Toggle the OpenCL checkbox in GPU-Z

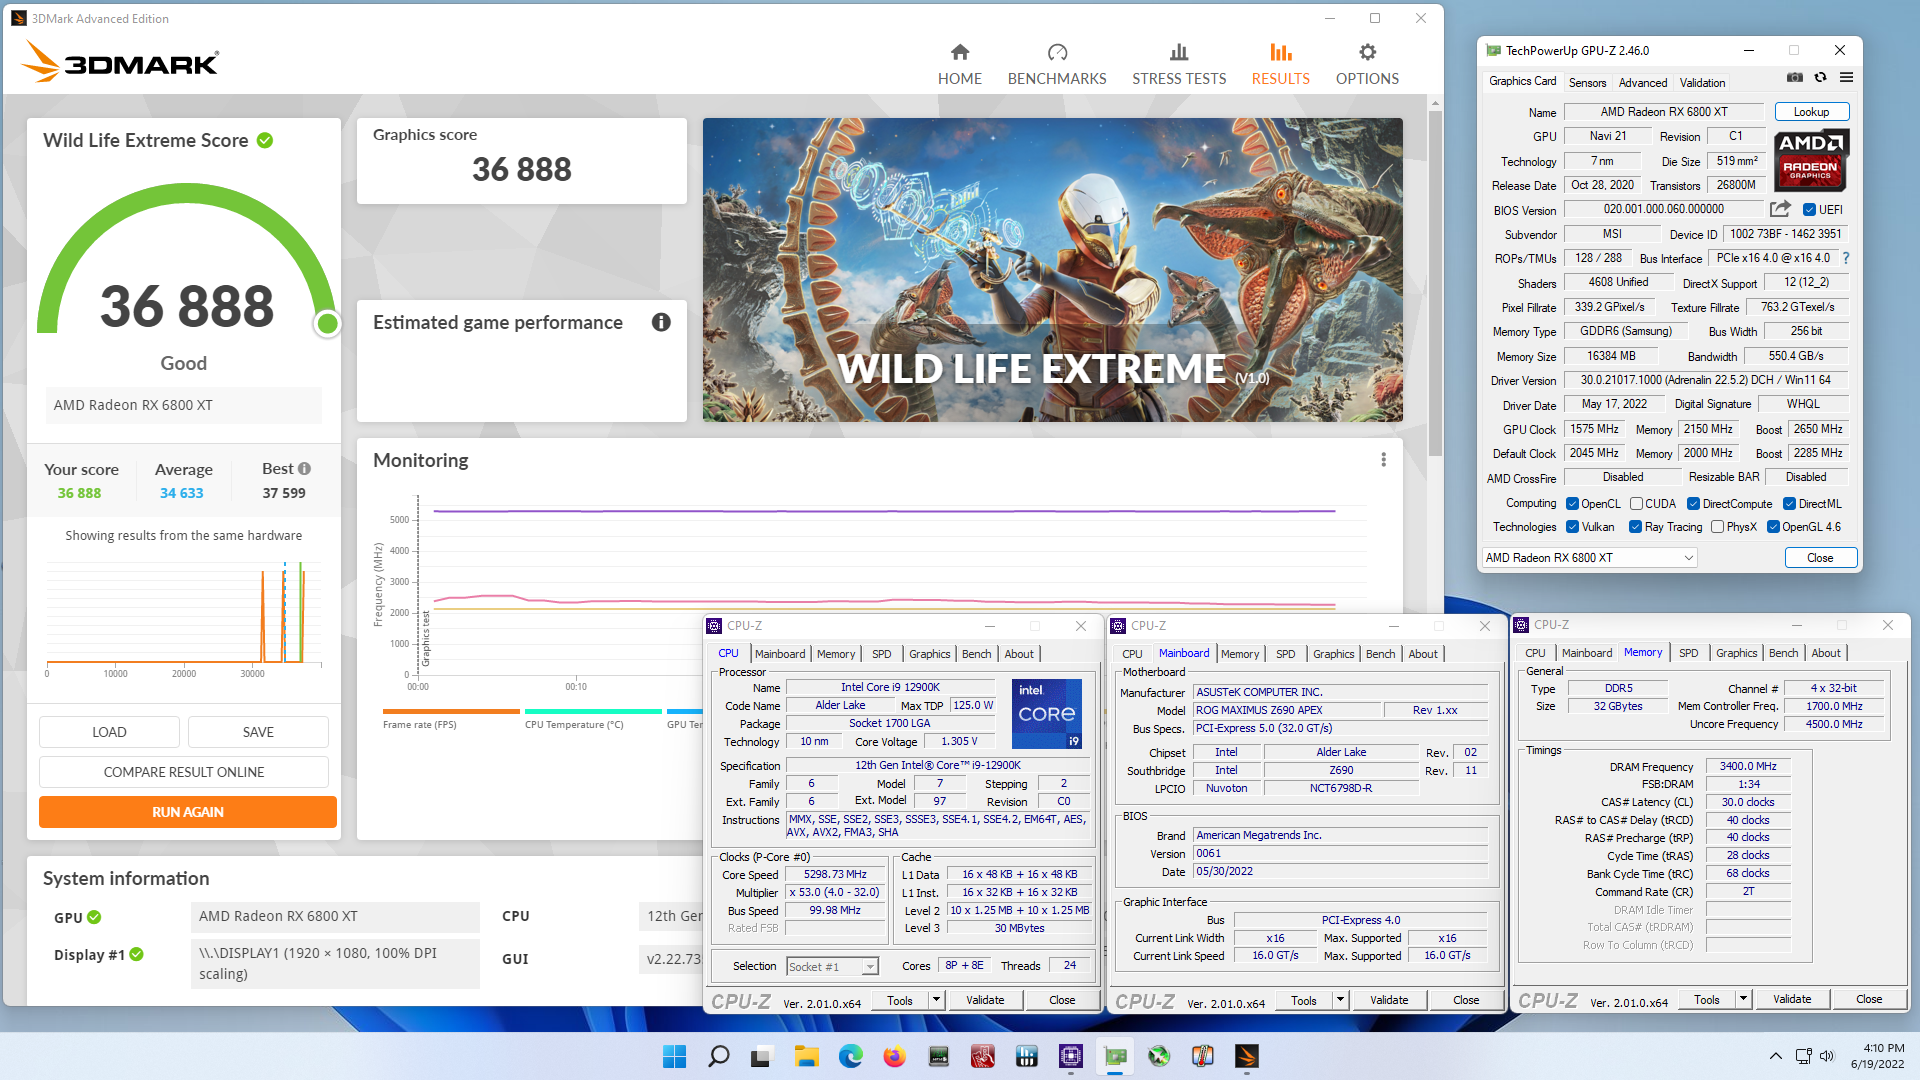[x=1572, y=504]
